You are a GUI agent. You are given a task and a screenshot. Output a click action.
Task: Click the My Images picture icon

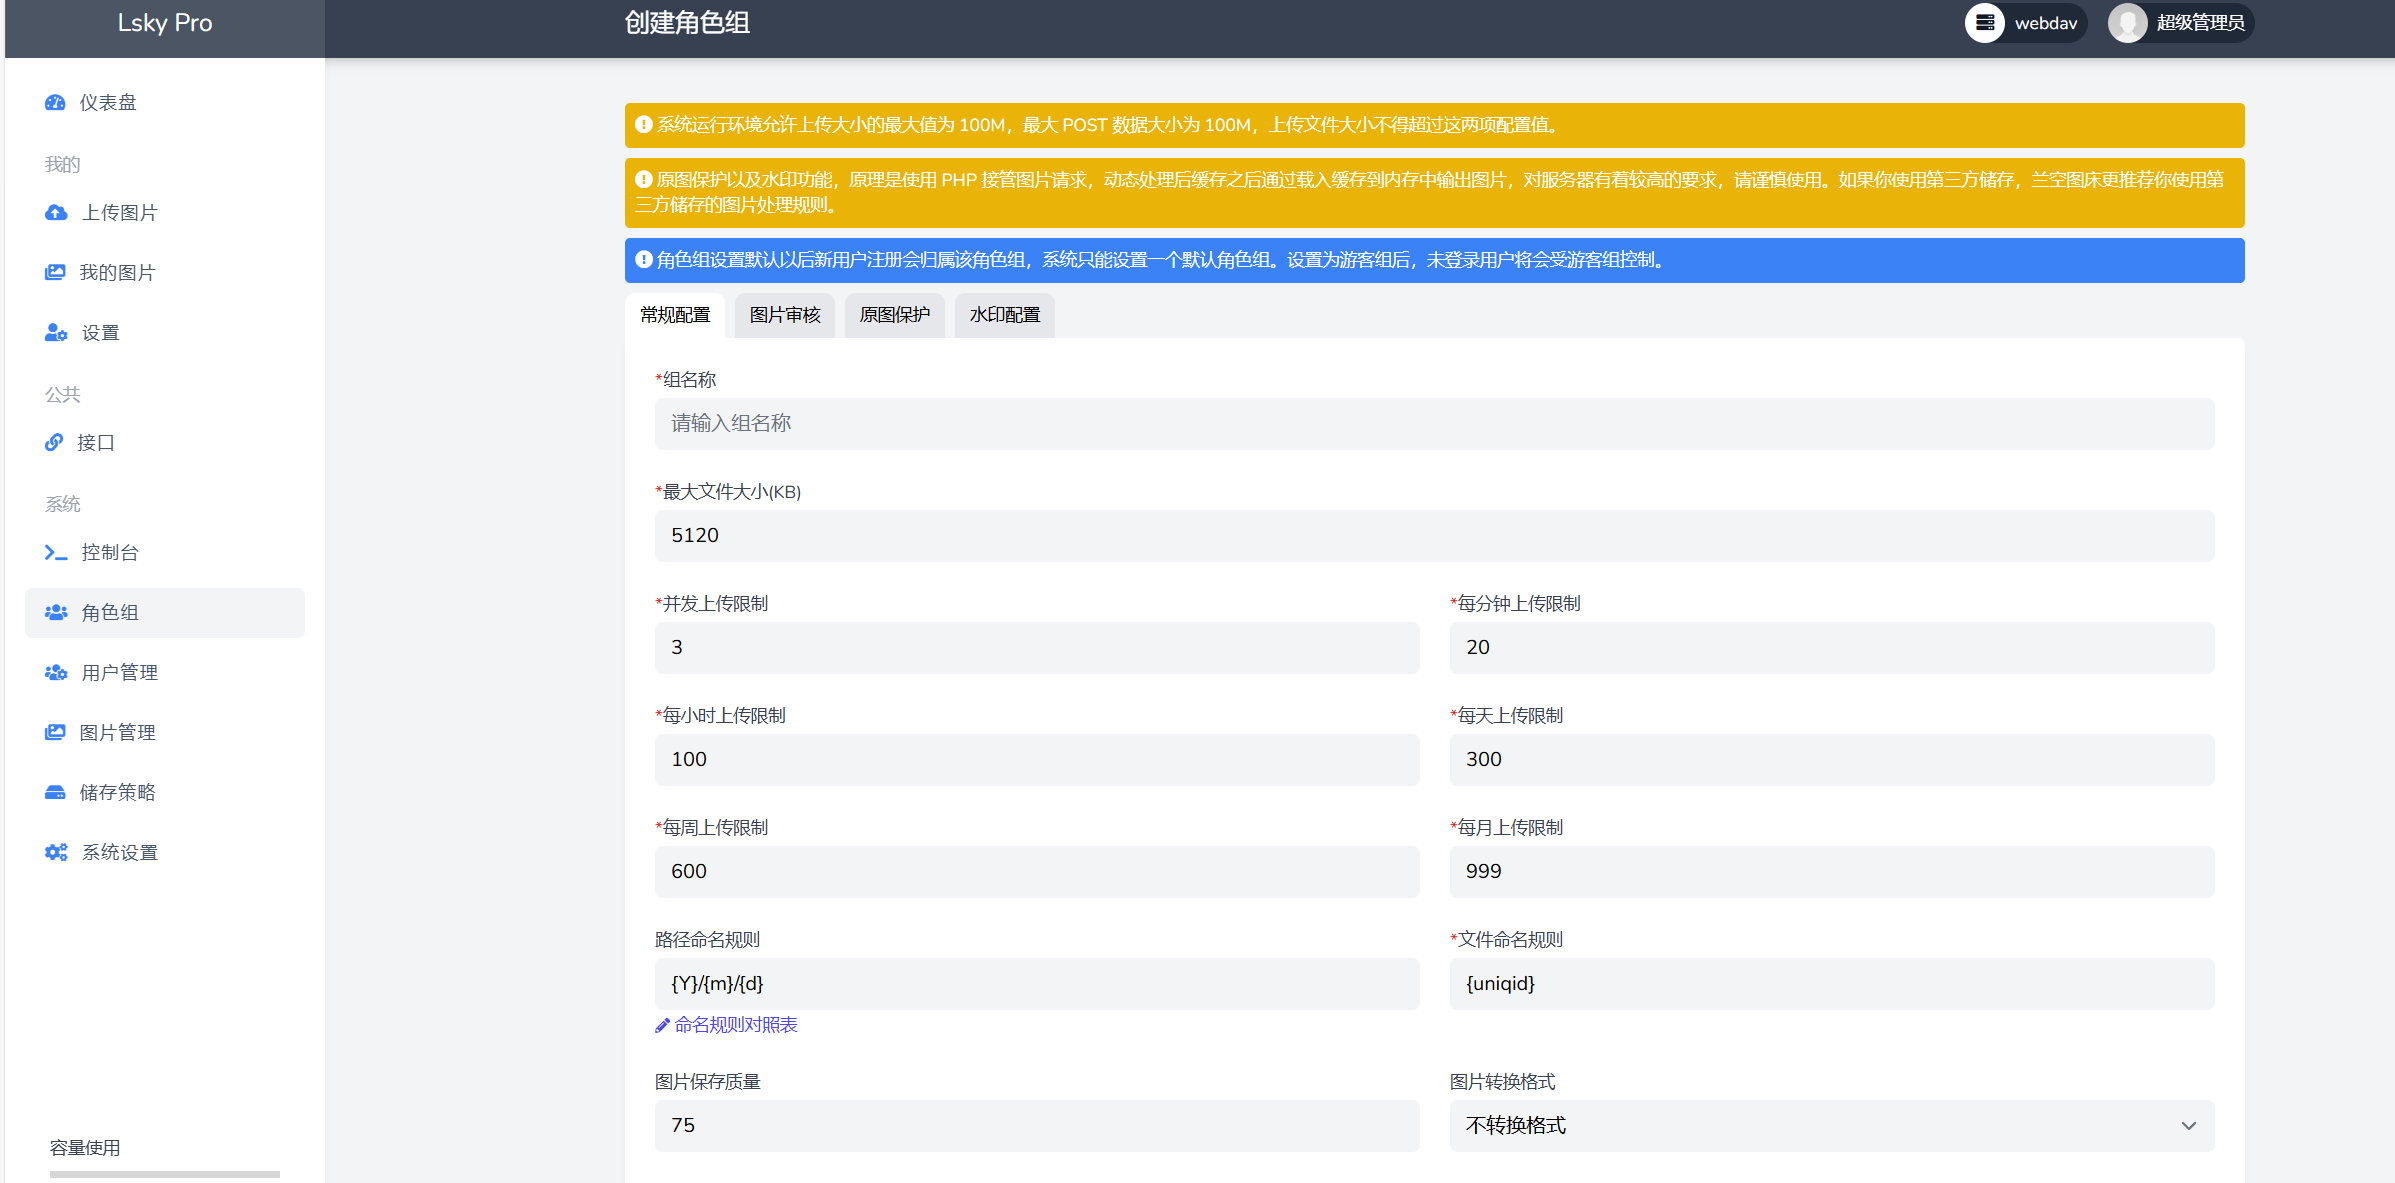55,273
